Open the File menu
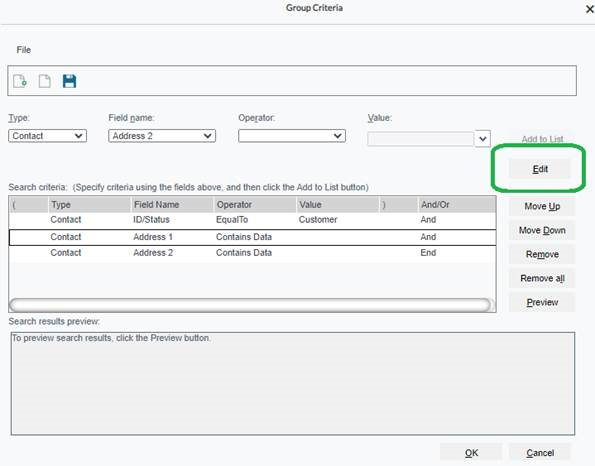The image size is (595, 466). [24, 50]
